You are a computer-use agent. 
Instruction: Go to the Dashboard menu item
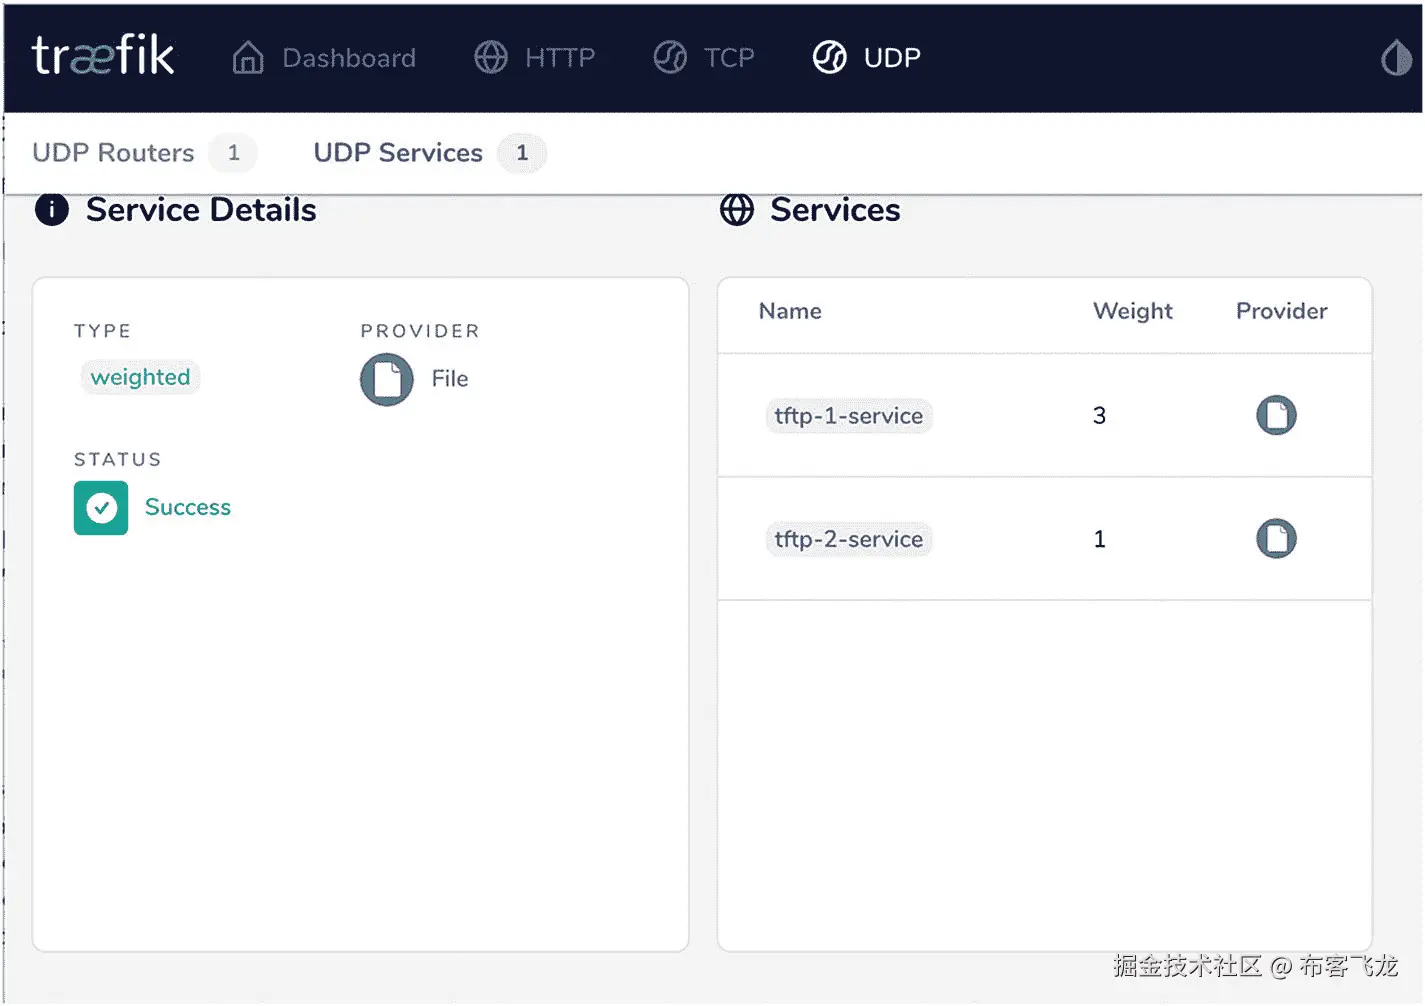pyautogui.click(x=348, y=58)
